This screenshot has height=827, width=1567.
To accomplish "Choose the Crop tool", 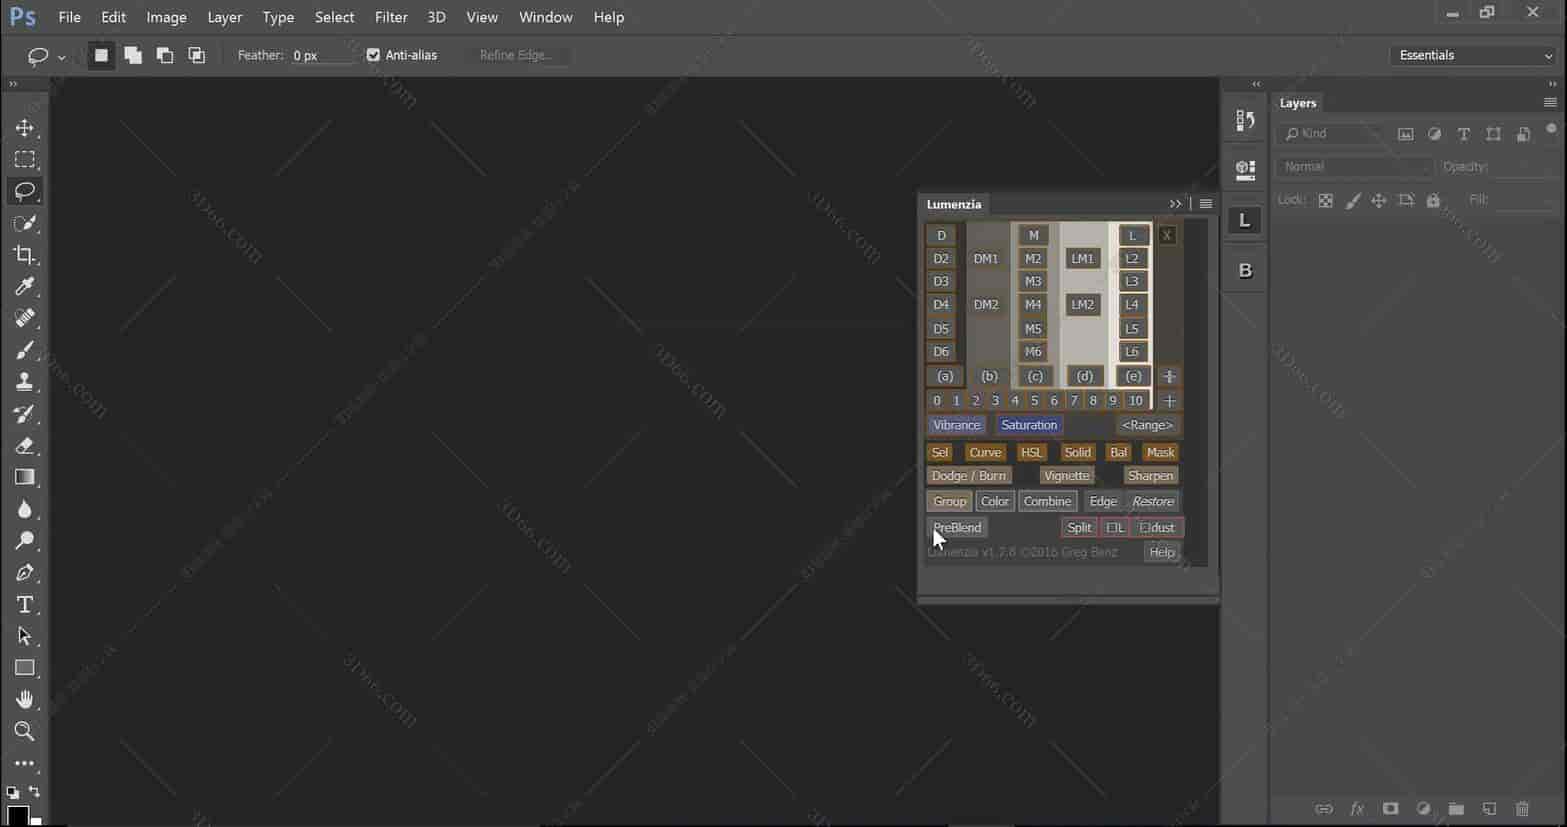I will (24, 255).
